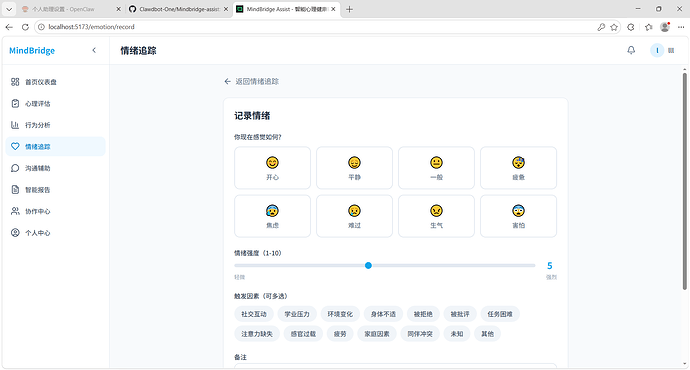Open the favorites list icon
690x370 pixels.
coord(648,27)
